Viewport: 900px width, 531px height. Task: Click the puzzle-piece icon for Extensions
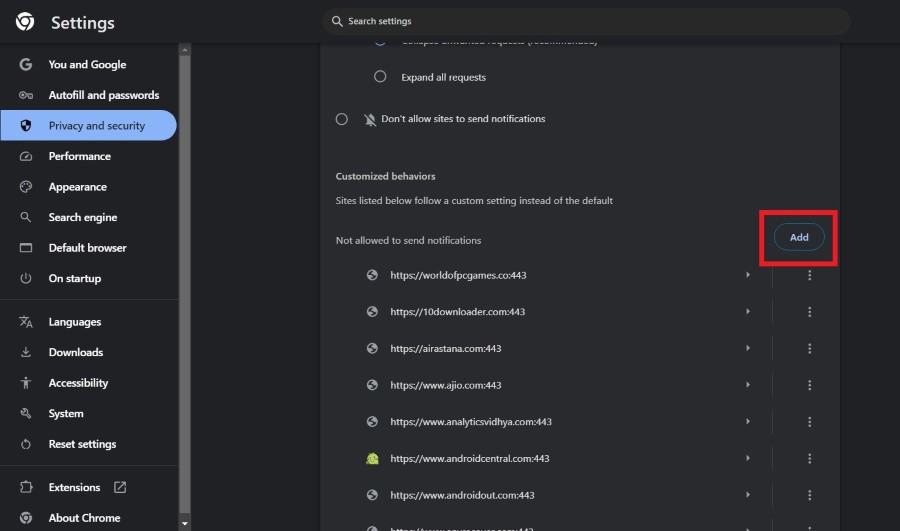coord(26,487)
